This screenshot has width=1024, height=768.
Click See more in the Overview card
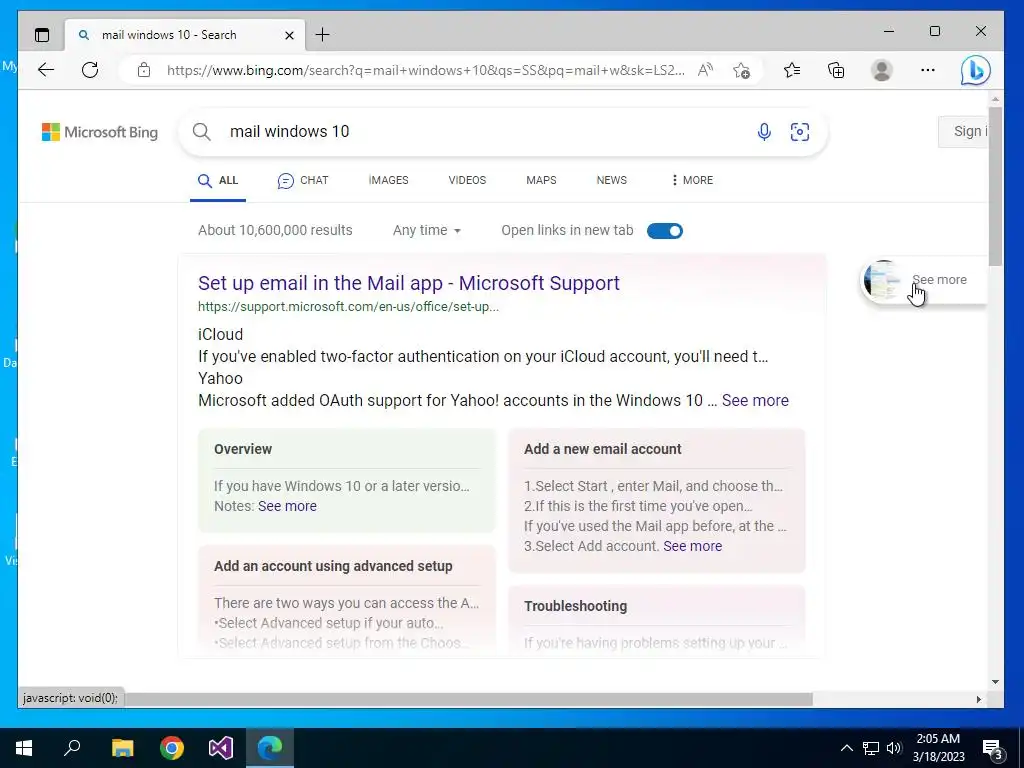tap(287, 506)
